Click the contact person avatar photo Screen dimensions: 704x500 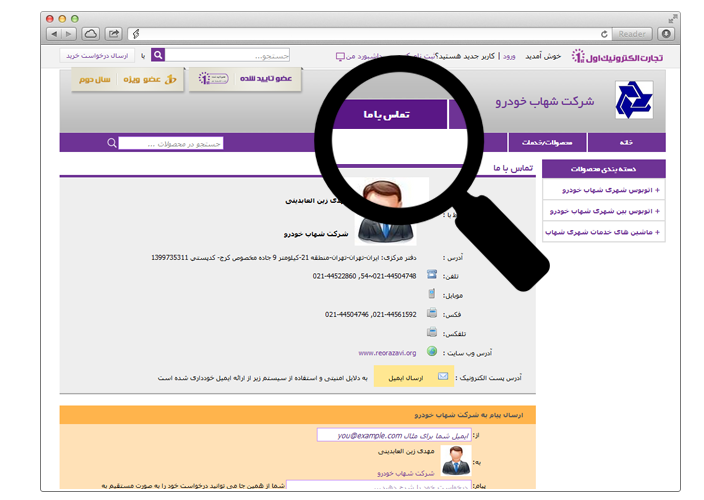pyautogui.click(x=387, y=211)
